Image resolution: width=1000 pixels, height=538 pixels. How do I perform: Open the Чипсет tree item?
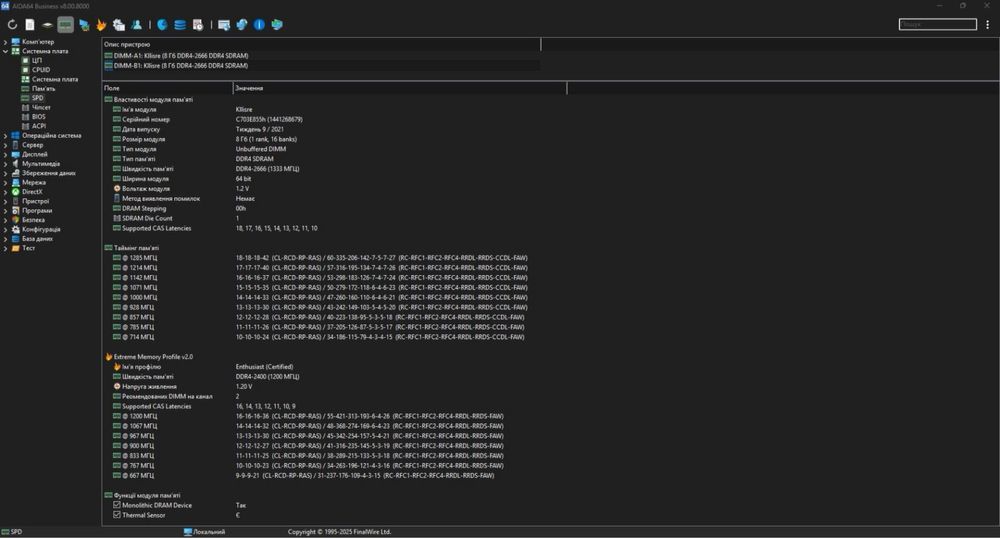41,108
